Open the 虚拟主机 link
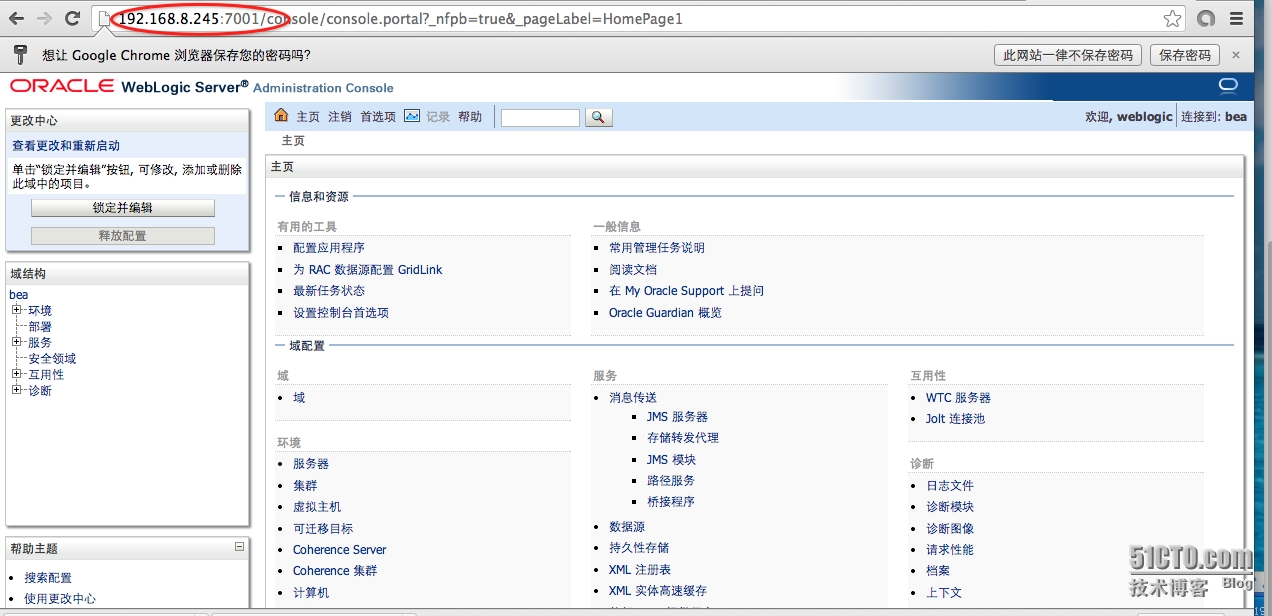 point(317,507)
